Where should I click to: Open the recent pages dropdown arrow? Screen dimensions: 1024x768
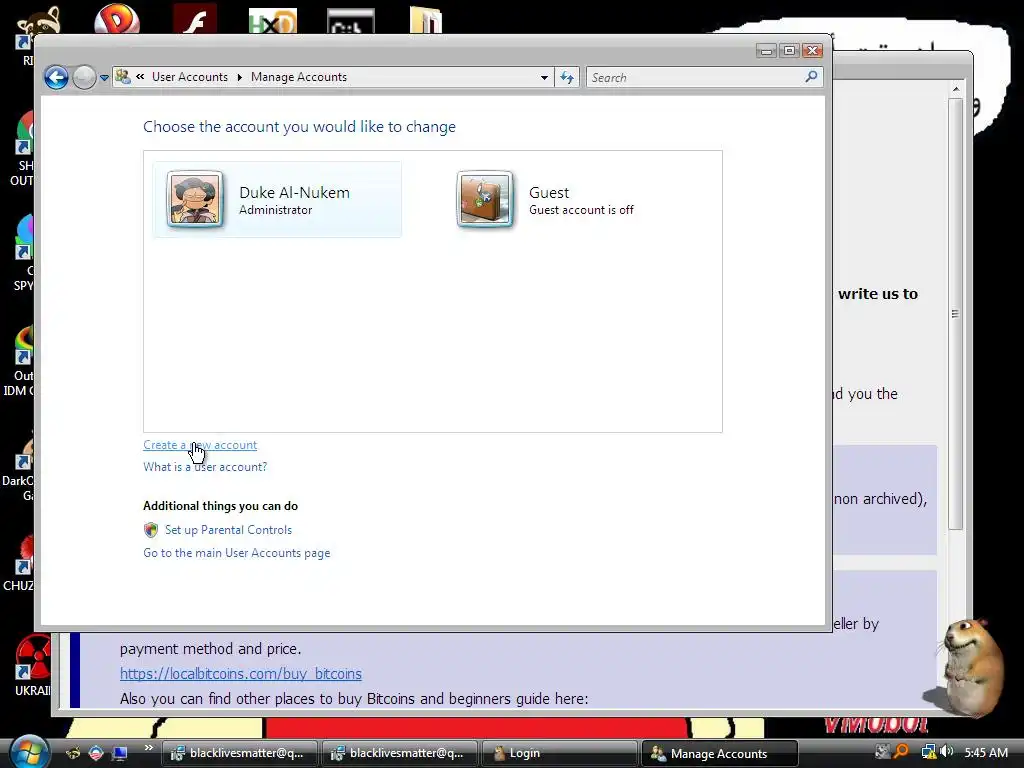coord(104,78)
